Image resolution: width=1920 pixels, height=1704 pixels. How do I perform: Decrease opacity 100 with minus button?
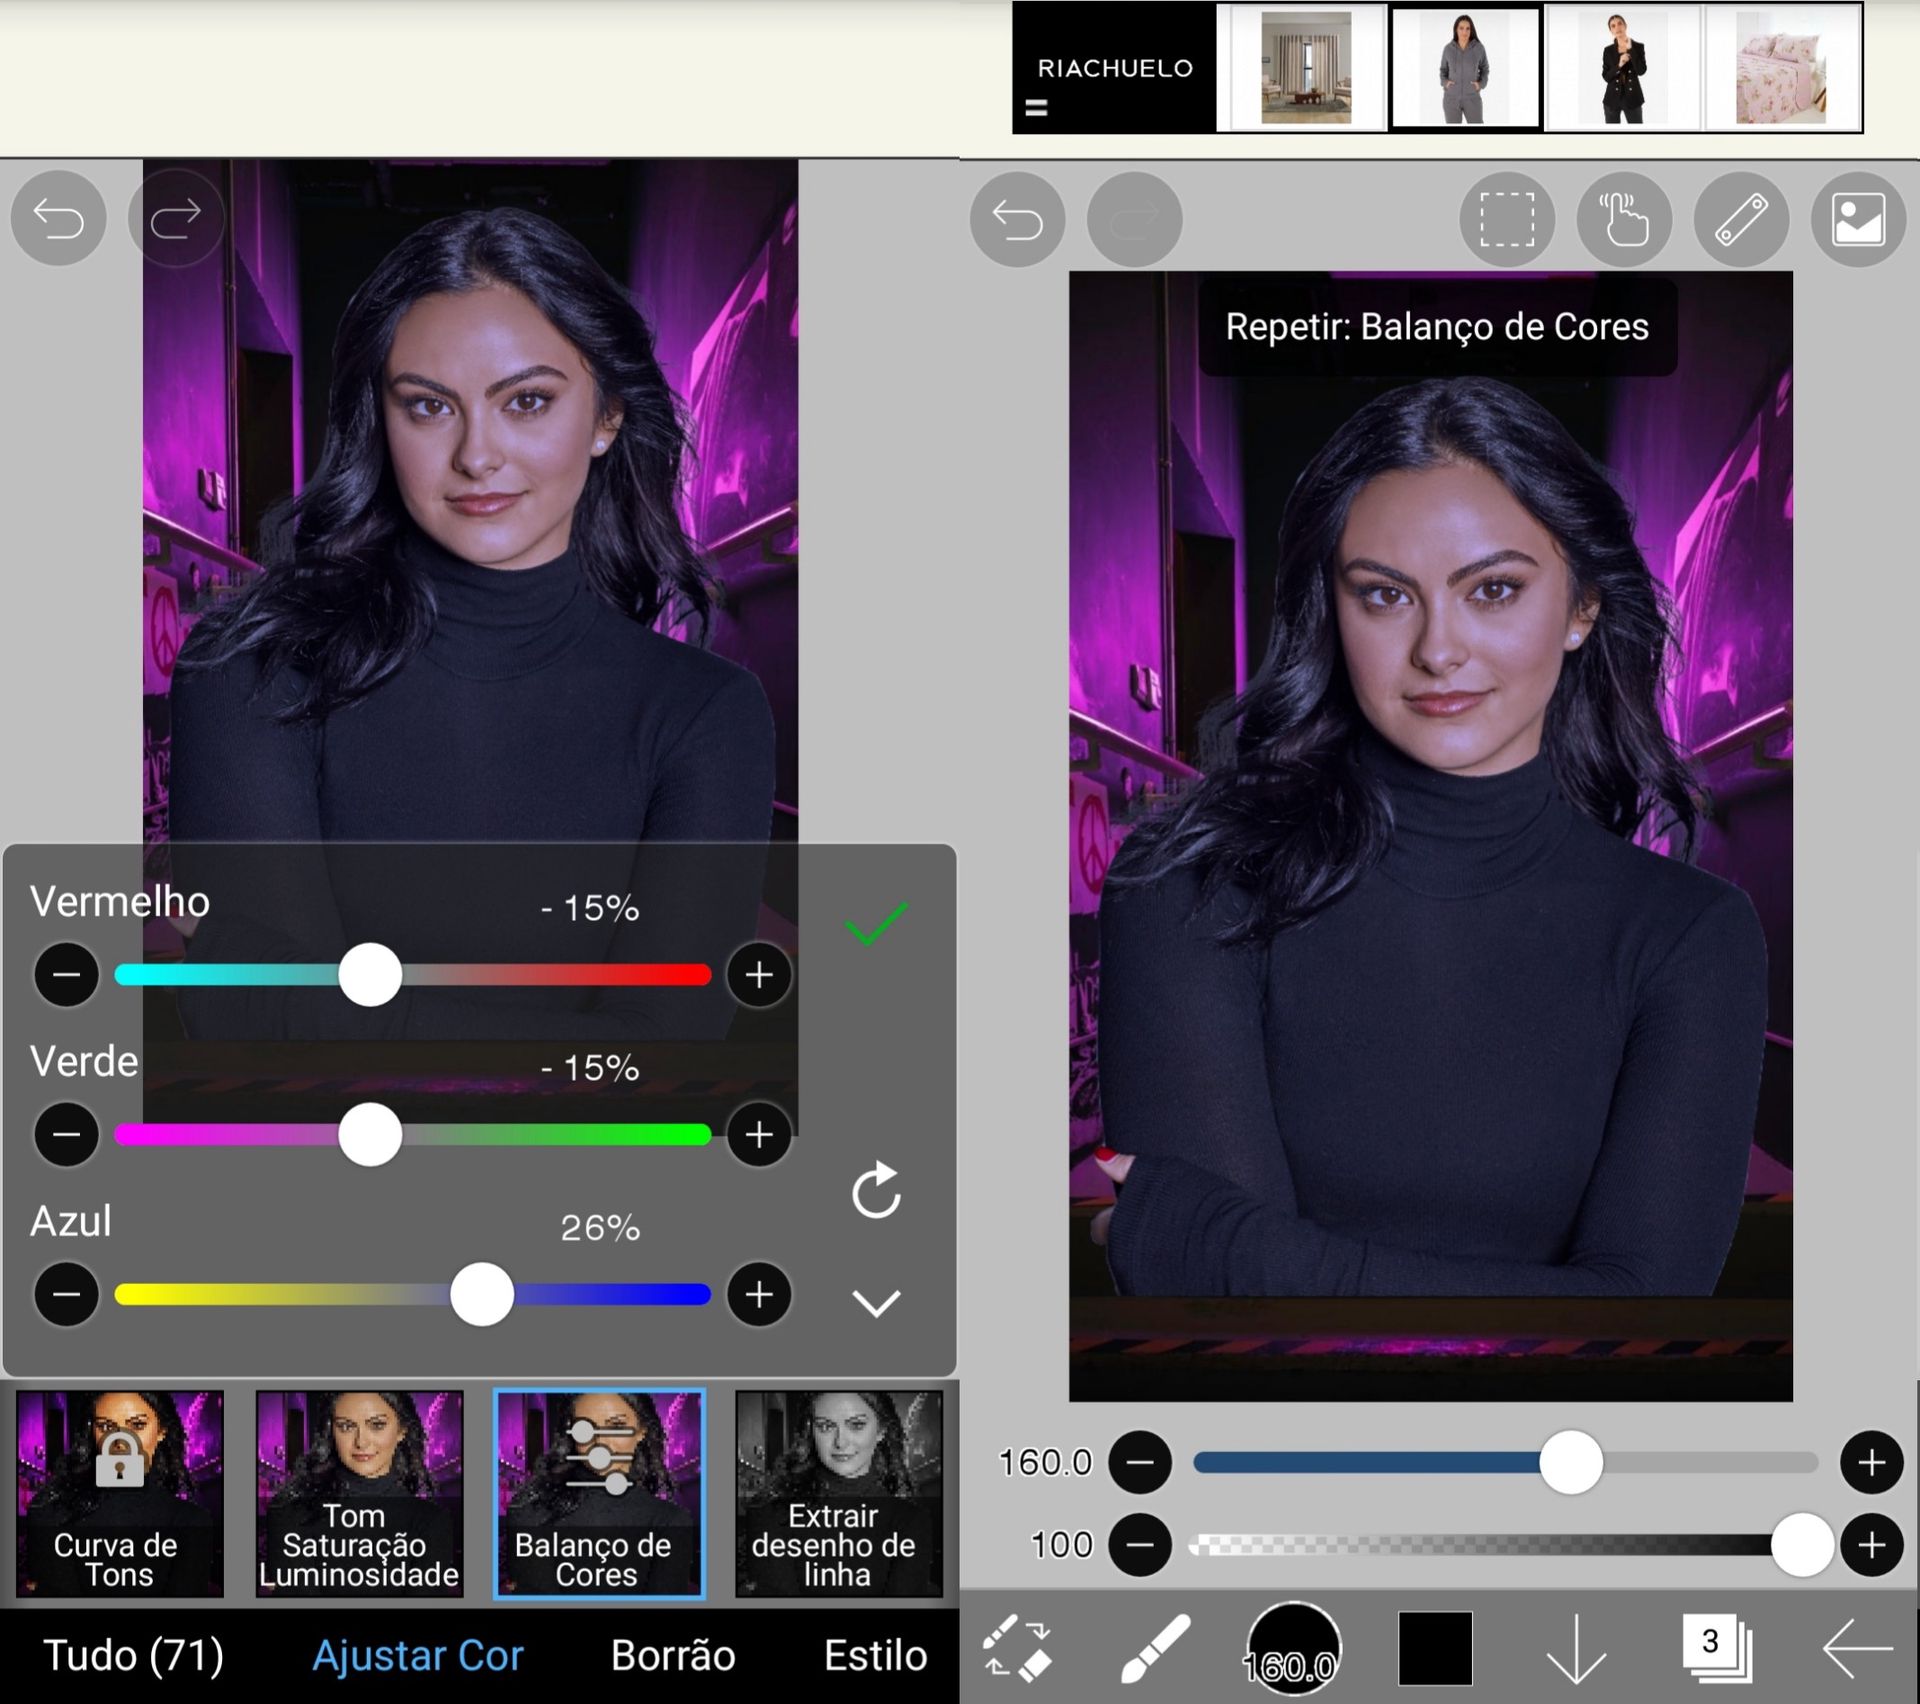(1140, 1545)
